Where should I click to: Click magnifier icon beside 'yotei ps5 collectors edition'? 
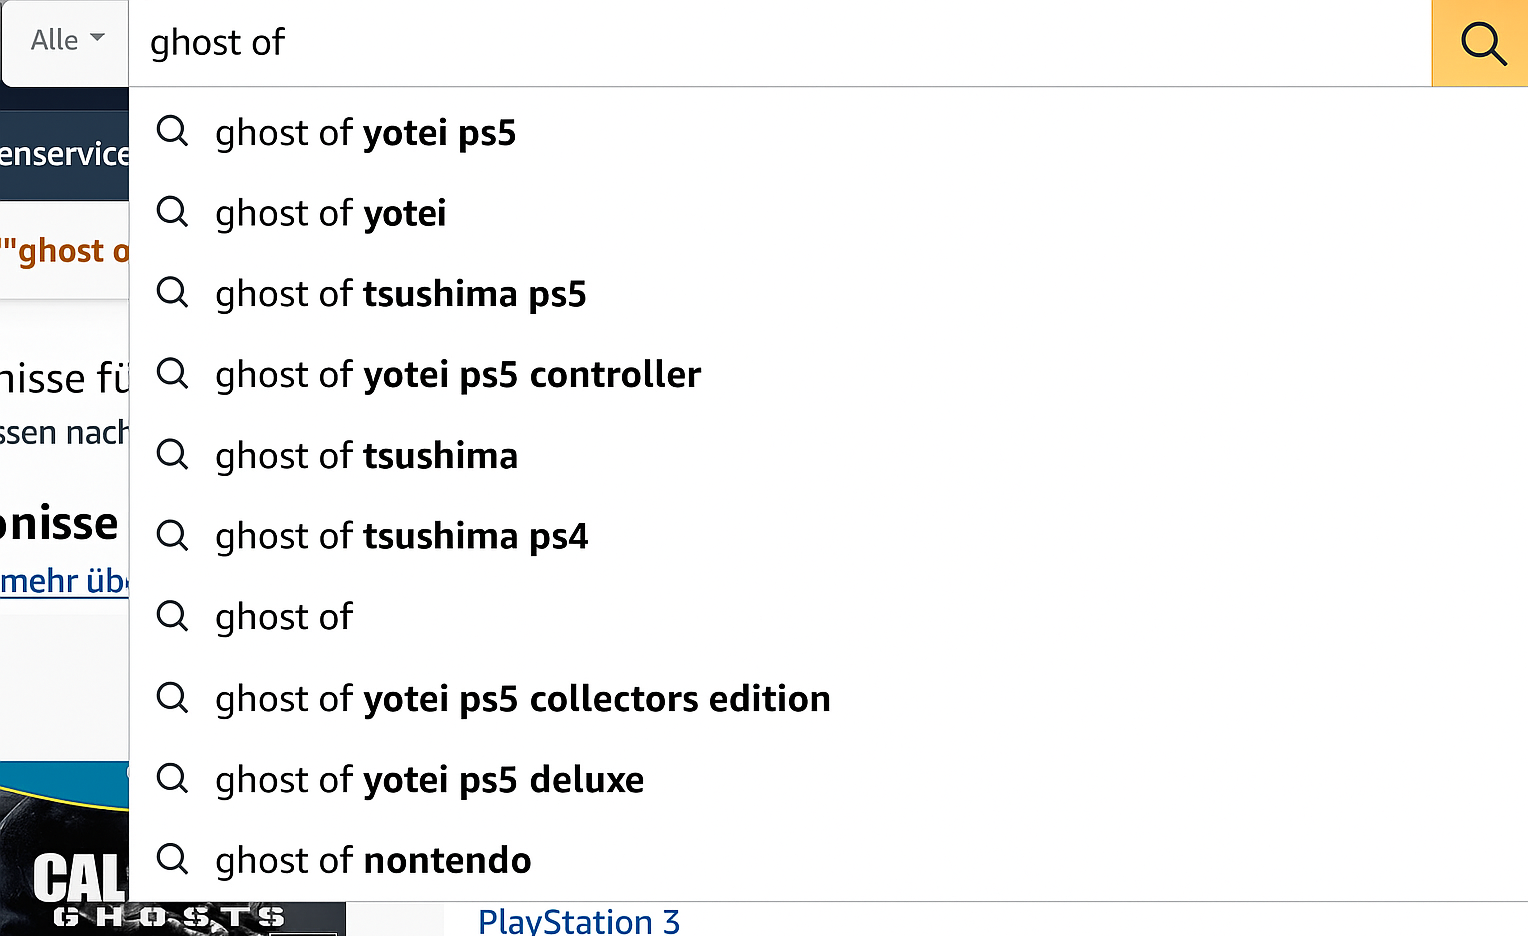click(172, 698)
